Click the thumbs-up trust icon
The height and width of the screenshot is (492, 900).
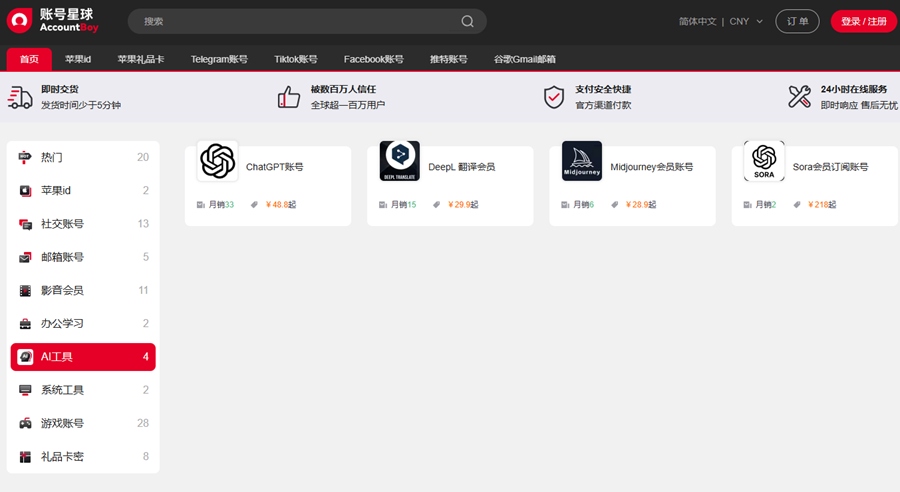click(289, 97)
